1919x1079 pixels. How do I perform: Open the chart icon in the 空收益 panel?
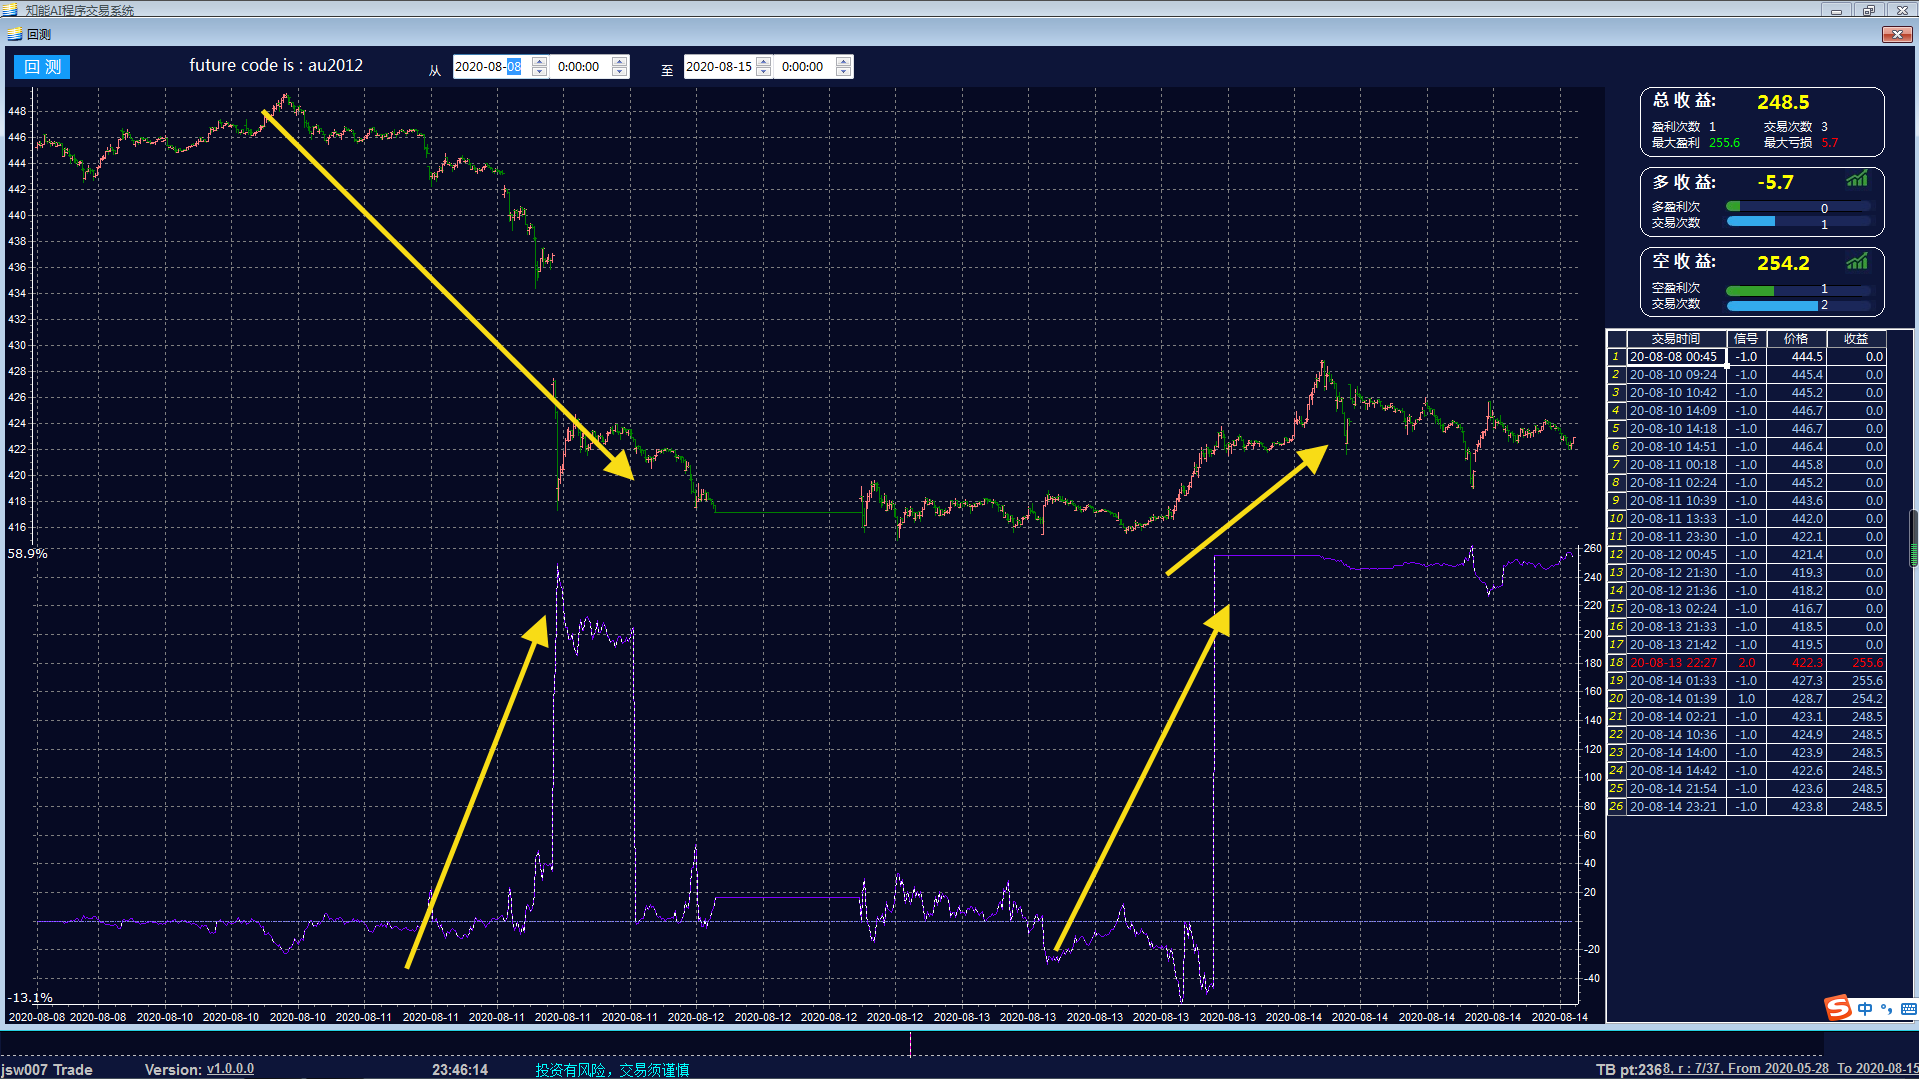[x=1857, y=262]
